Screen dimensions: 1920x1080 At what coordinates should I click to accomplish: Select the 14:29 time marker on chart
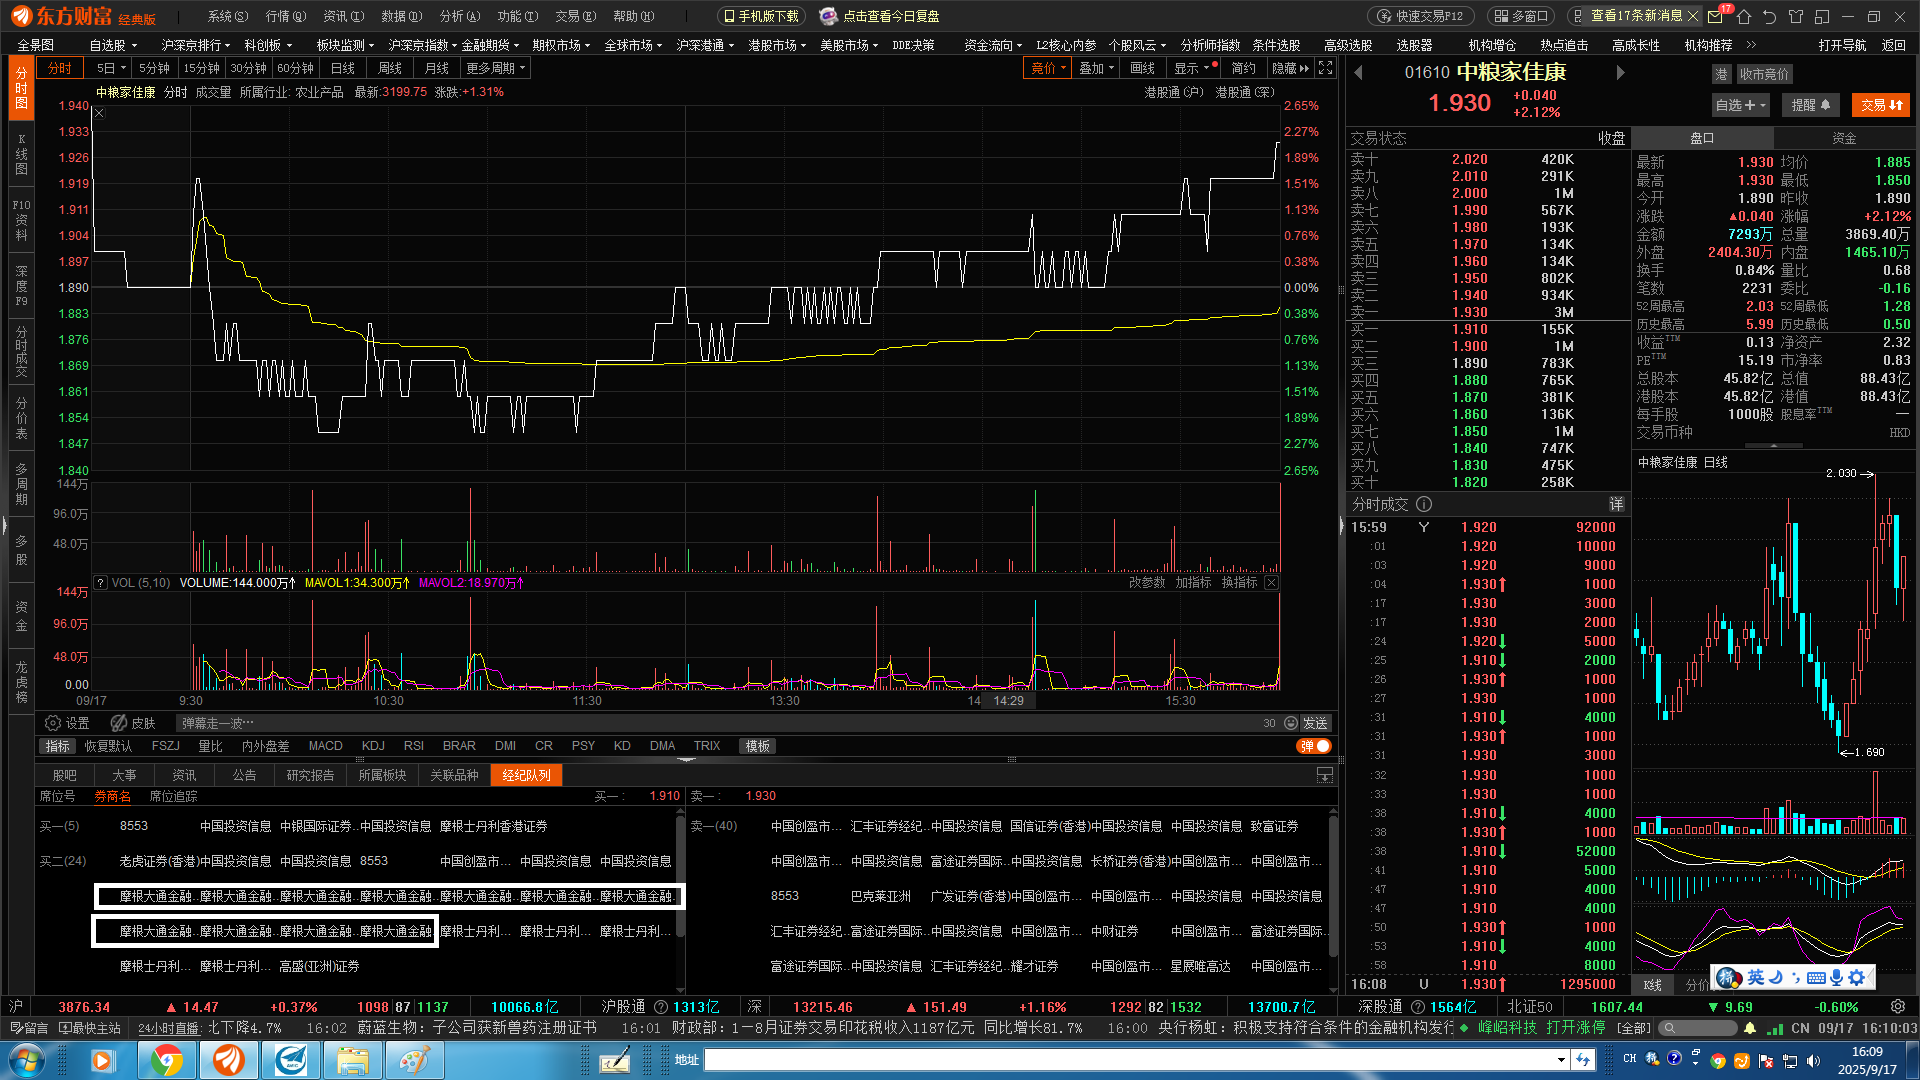pos(1008,701)
